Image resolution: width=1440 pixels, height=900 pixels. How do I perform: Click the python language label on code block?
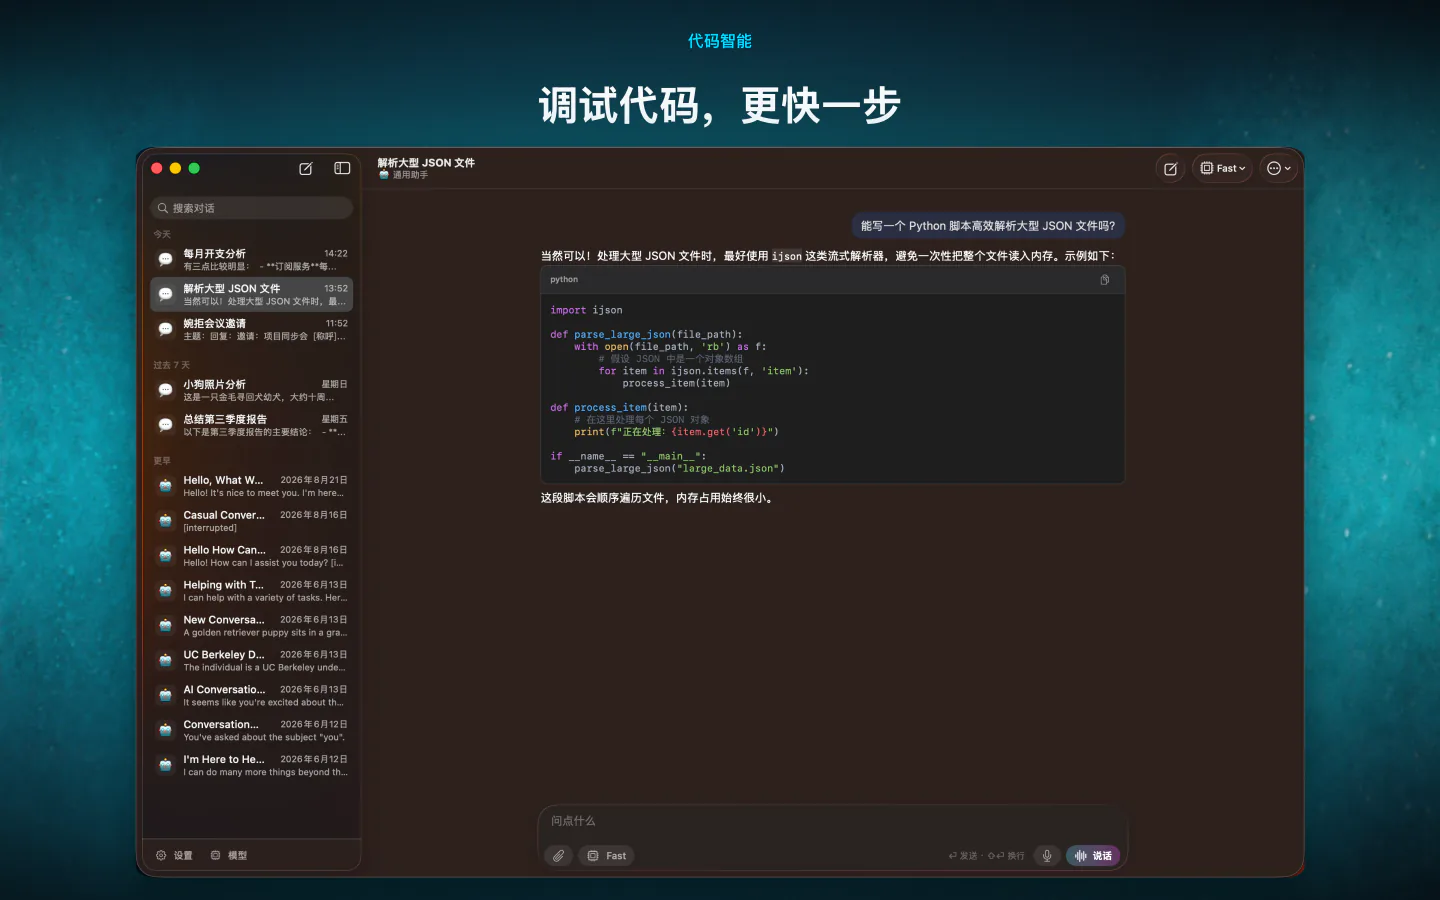pyautogui.click(x=564, y=280)
